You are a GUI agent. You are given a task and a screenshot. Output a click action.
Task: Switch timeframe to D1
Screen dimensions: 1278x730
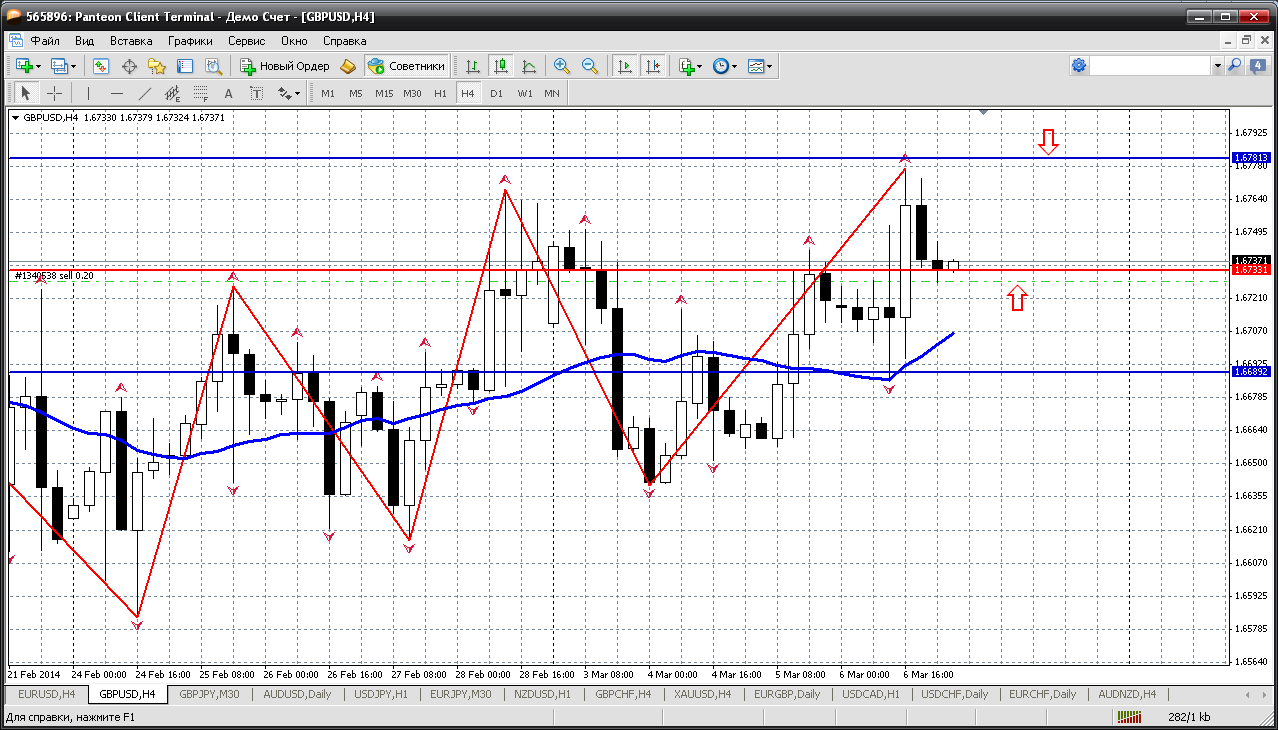[x=496, y=93]
